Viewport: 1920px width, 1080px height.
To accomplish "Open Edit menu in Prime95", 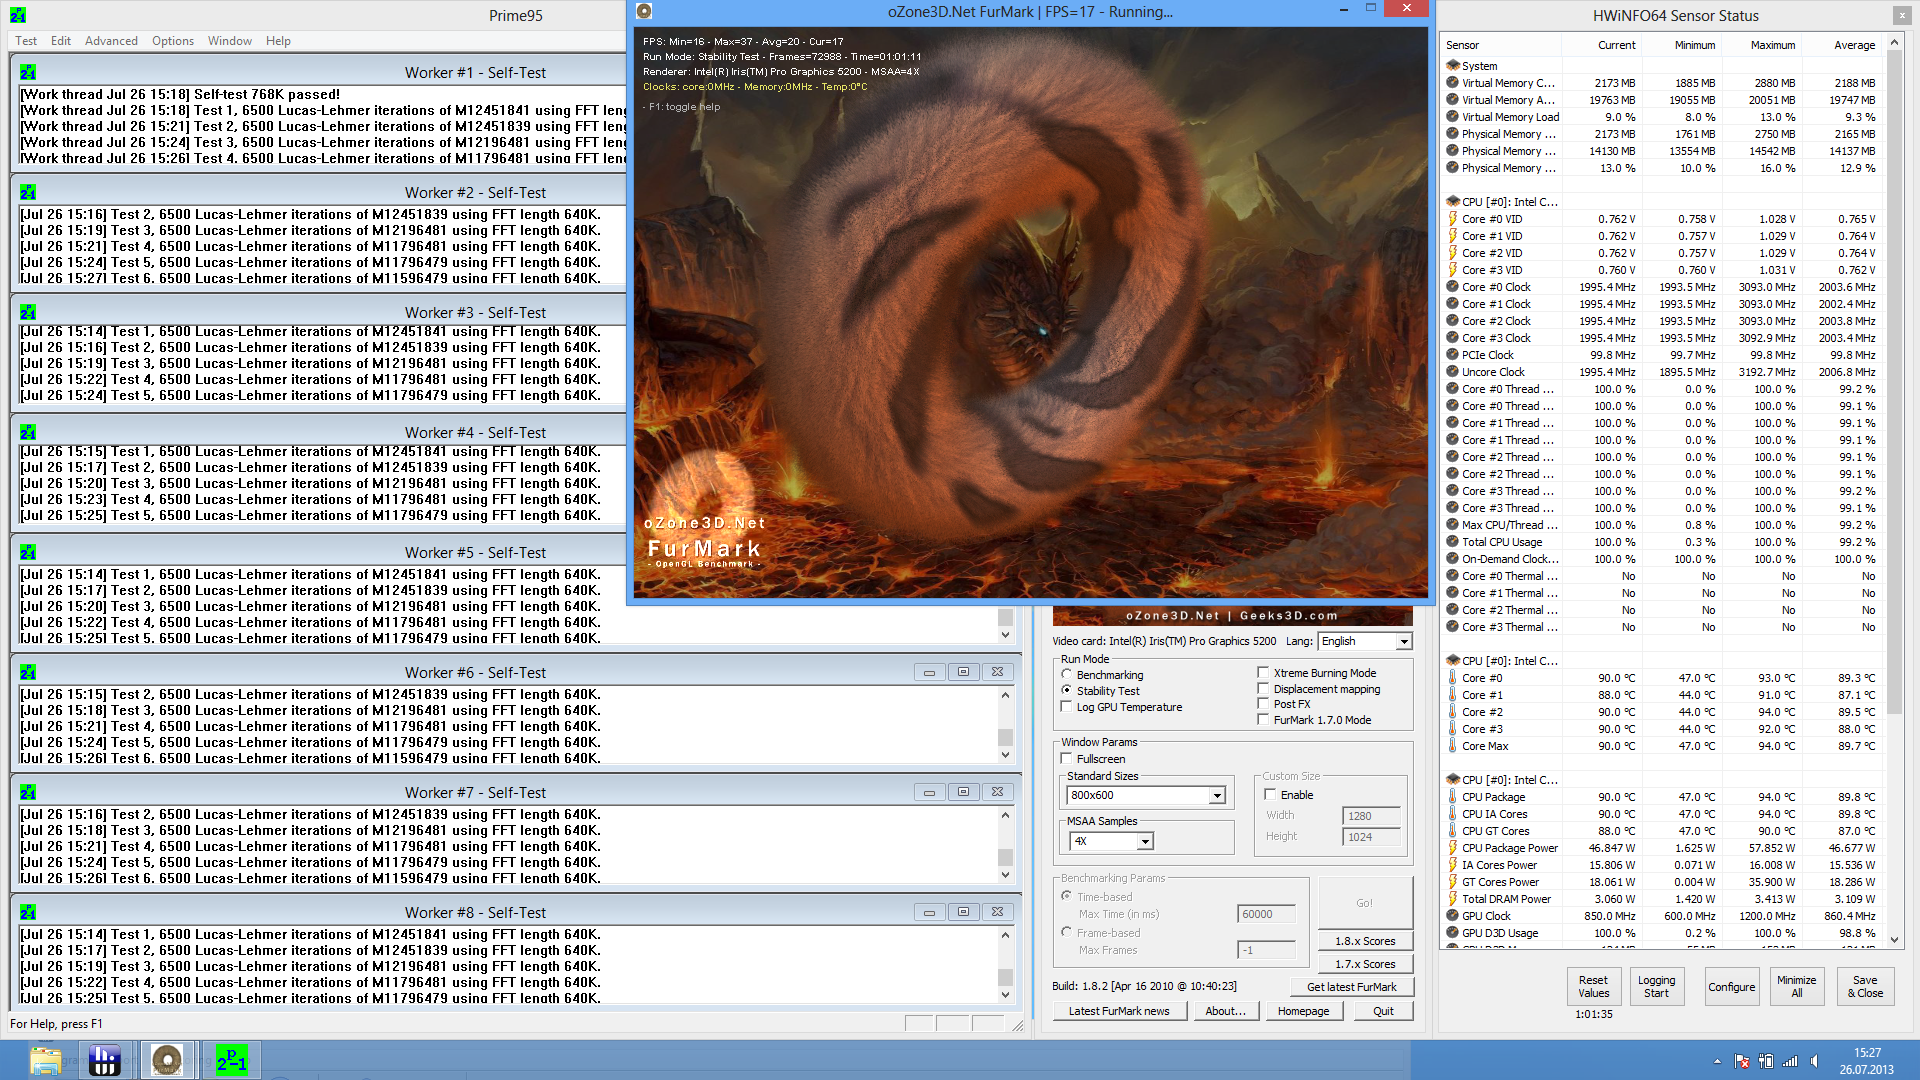I will click(x=61, y=41).
